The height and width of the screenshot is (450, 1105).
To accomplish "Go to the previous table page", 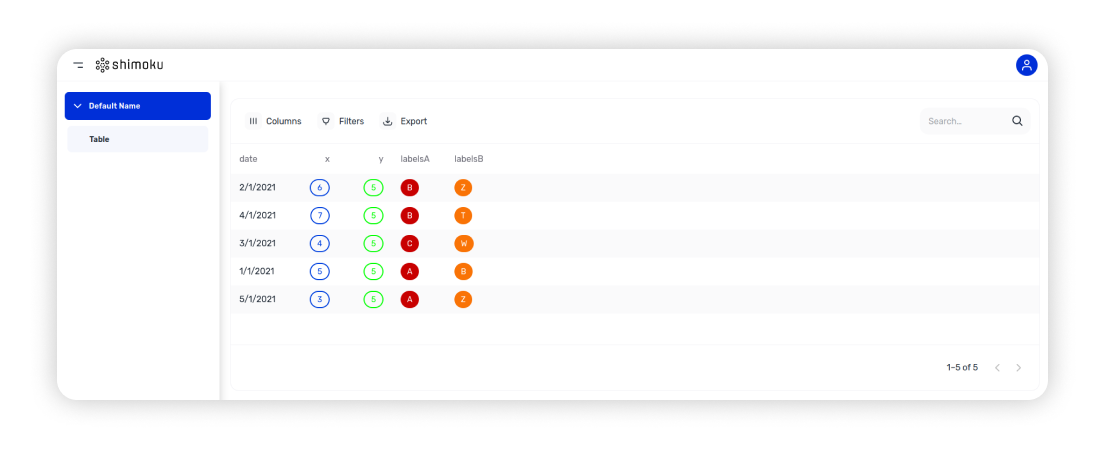I will click(x=997, y=368).
